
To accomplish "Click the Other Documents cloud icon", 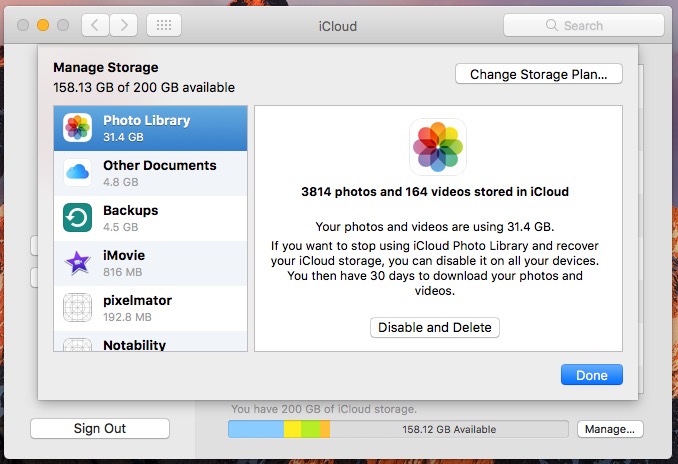I will (x=77, y=173).
